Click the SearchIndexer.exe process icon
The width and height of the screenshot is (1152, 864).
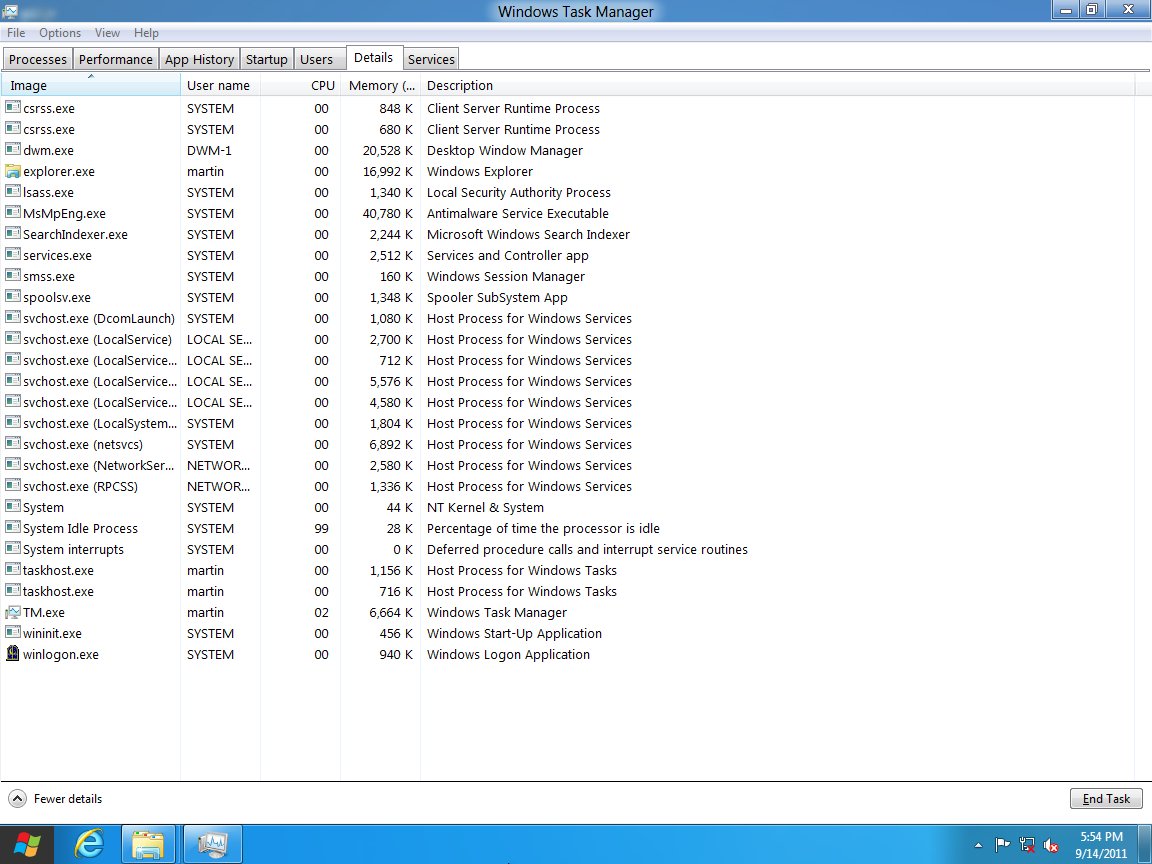click(12, 234)
